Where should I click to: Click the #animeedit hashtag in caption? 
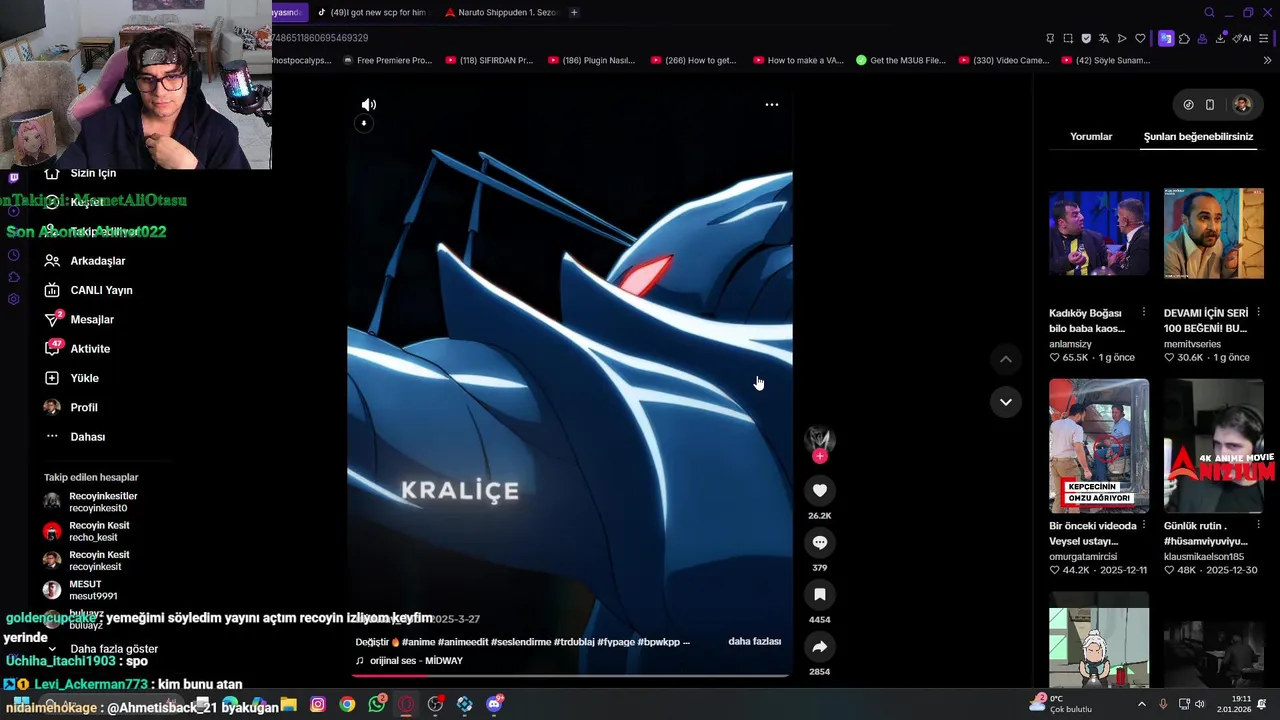(463, 642)
